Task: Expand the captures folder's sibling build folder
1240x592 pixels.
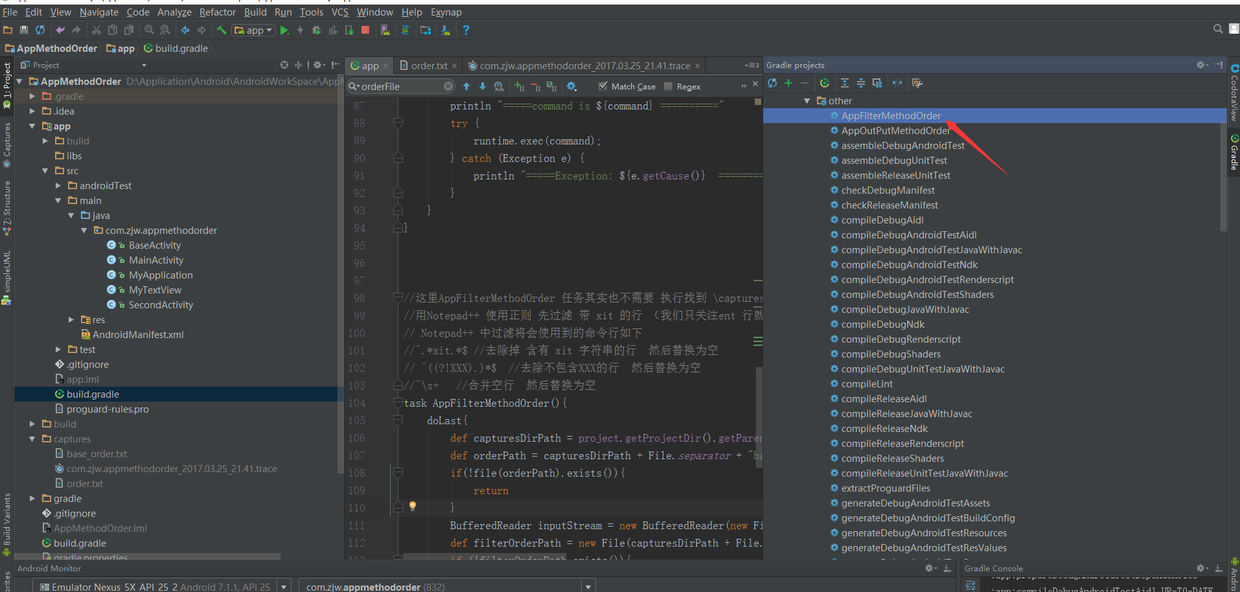Action: (x=33, y=424)
